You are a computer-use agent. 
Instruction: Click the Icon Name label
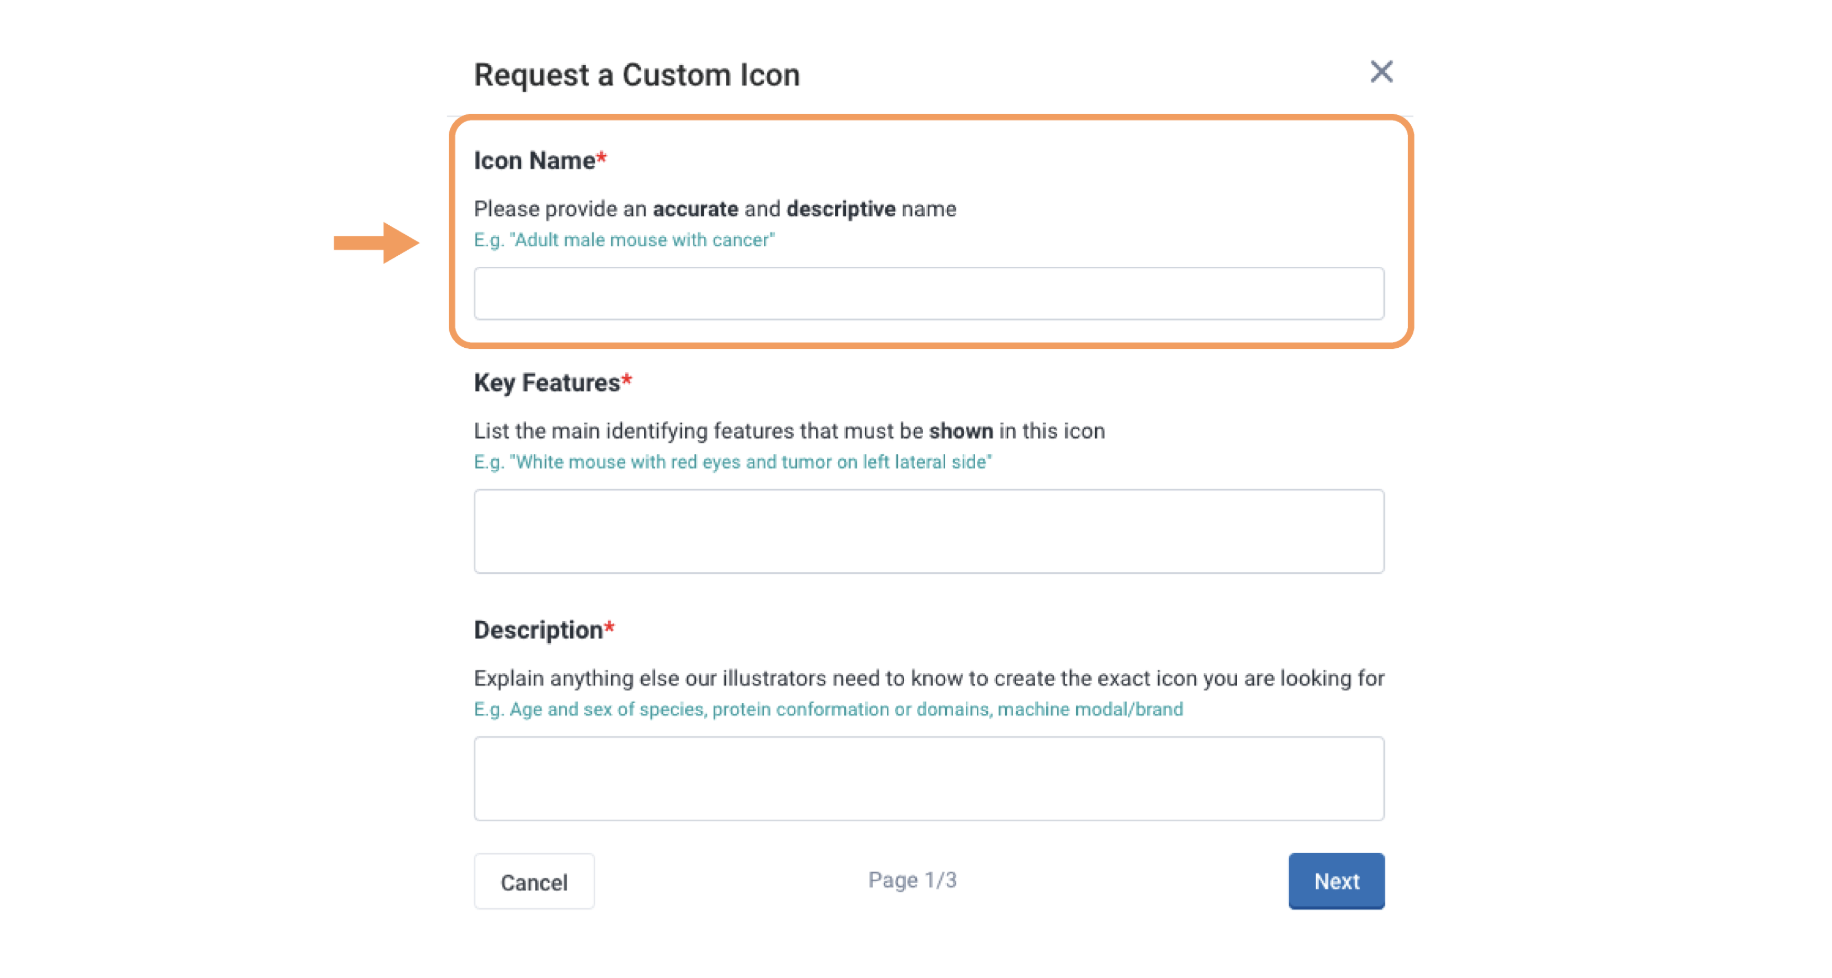pyautogui.click(x=534, y=161)
